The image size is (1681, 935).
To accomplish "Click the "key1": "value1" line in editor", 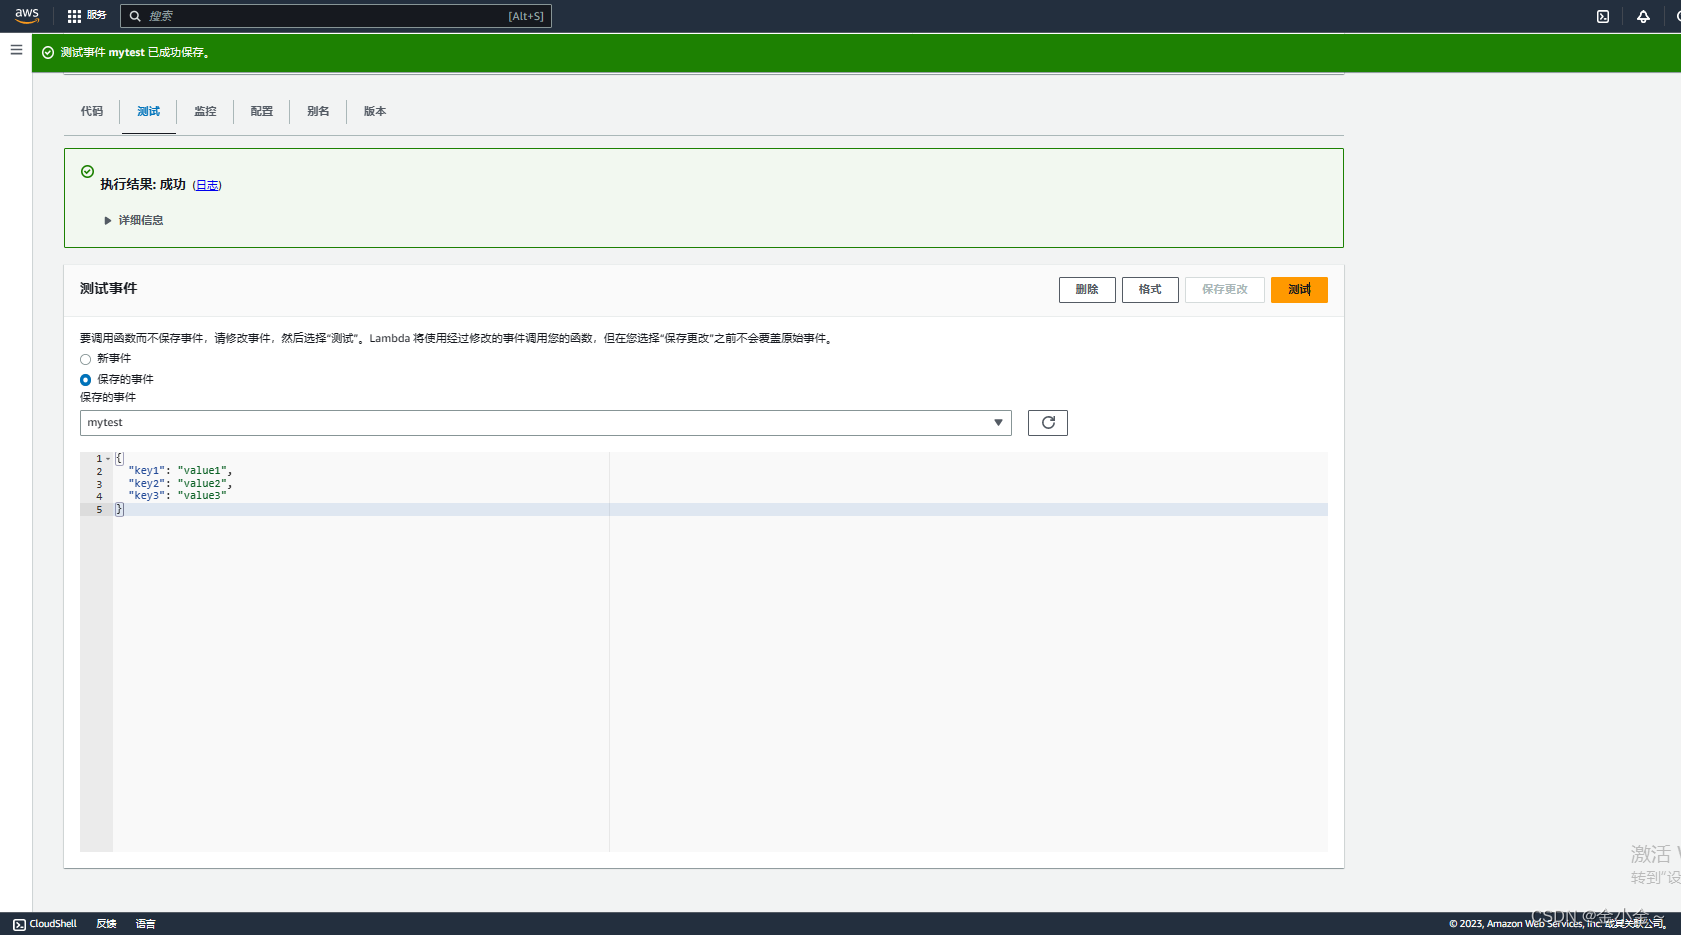I will [x=180, y=471].
